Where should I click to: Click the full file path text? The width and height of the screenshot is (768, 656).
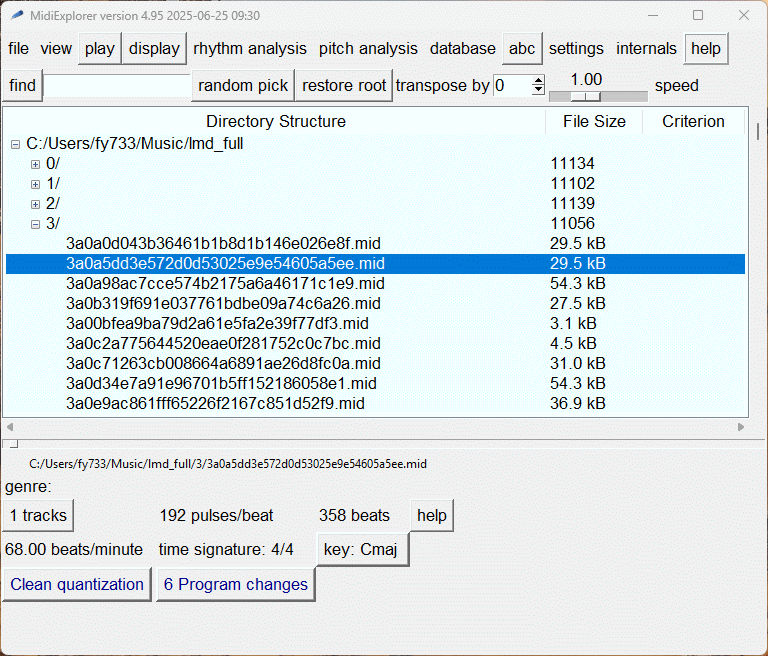[x=228, y=464]
